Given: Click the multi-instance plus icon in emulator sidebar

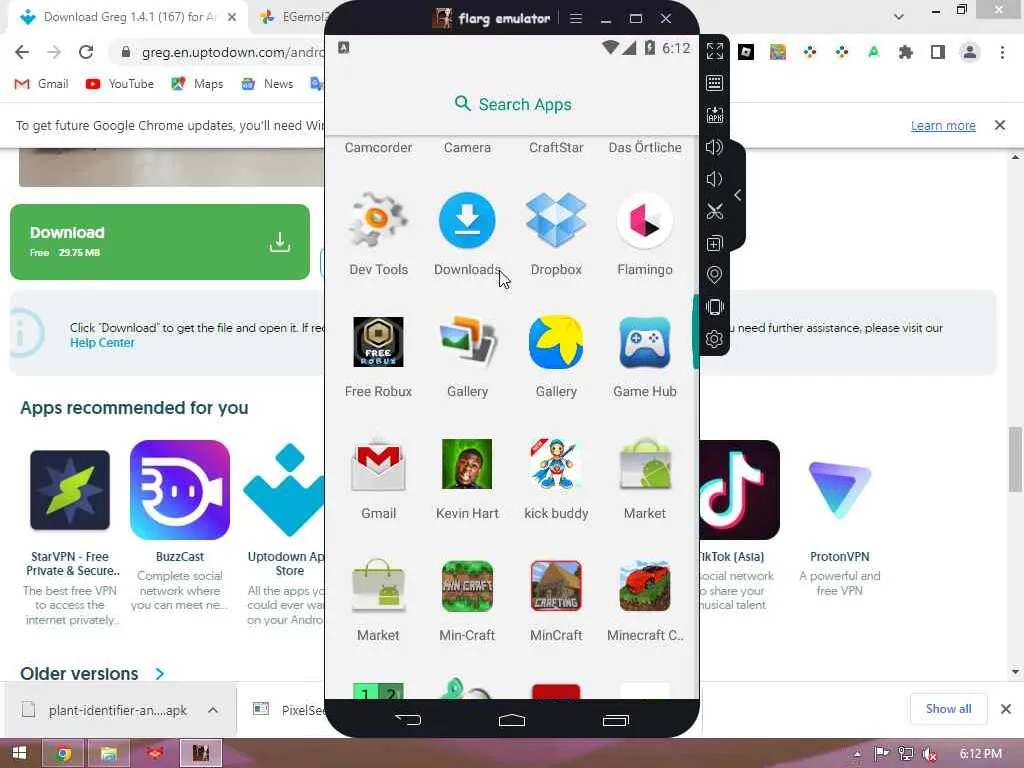Looking at the screenshot, I should (714, 244).
